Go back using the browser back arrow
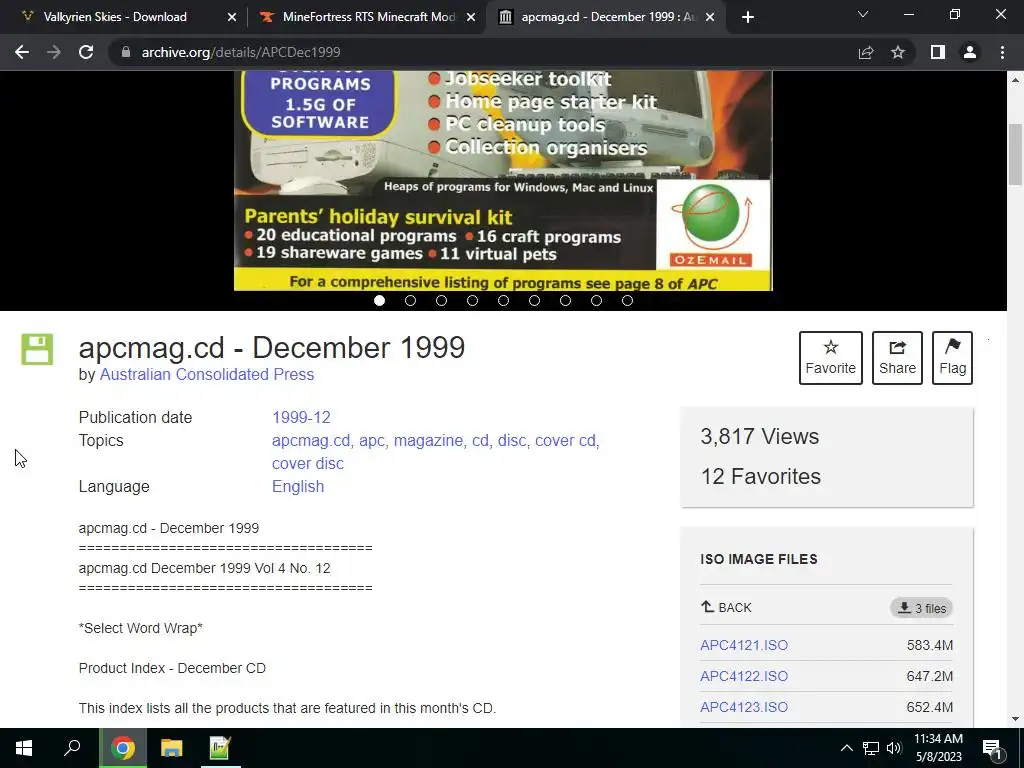 click(x=22, y=52)
